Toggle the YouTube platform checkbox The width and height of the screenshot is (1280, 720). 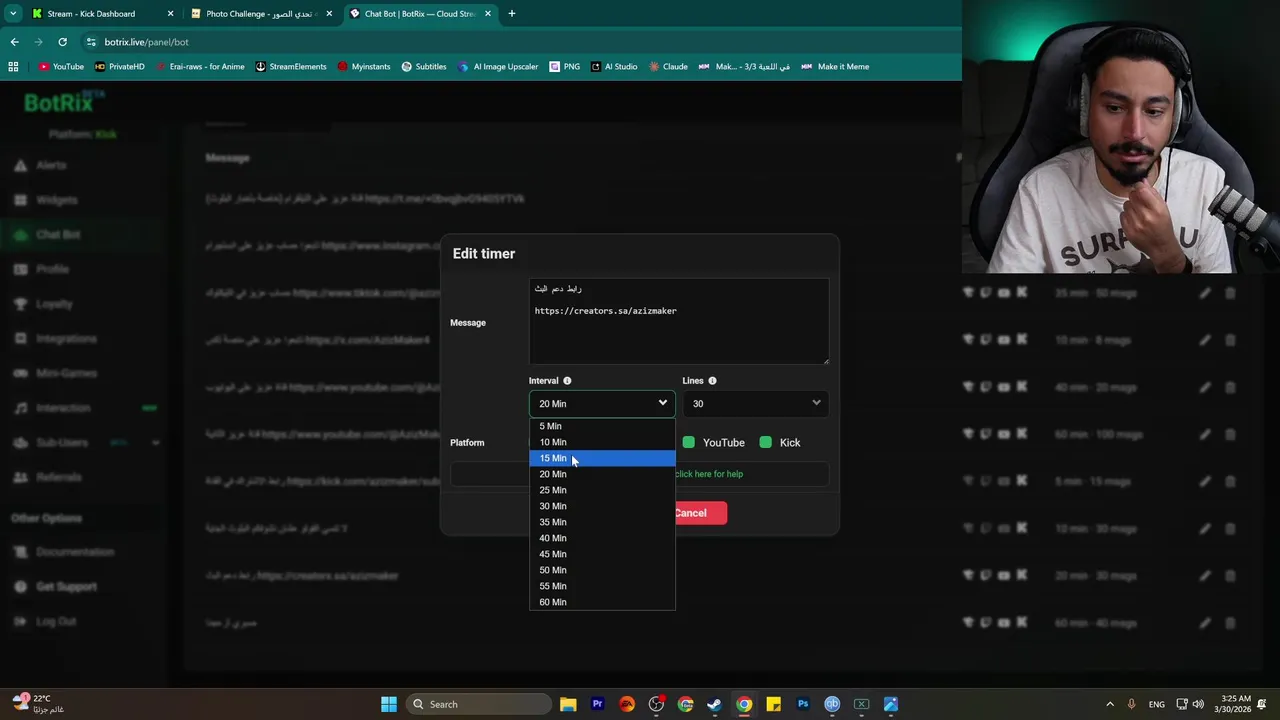[x=688, y=442]
